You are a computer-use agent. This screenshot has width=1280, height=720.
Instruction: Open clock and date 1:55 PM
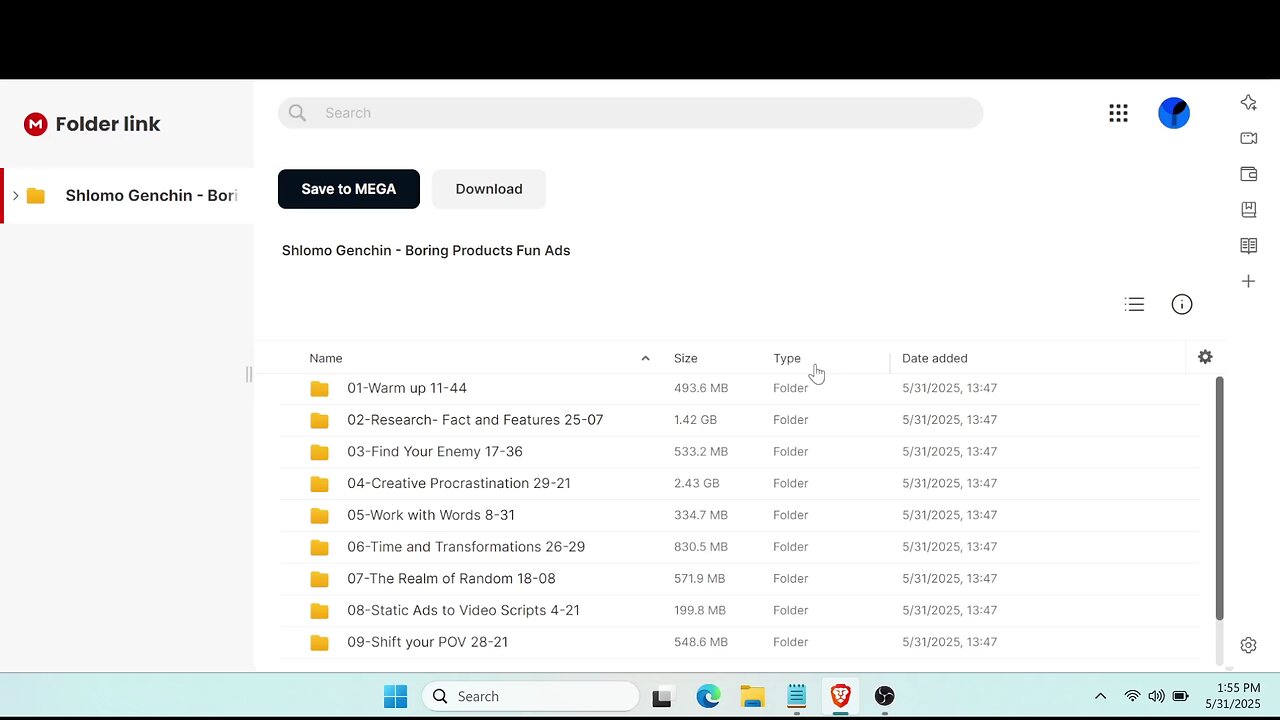click(1232, 696)
